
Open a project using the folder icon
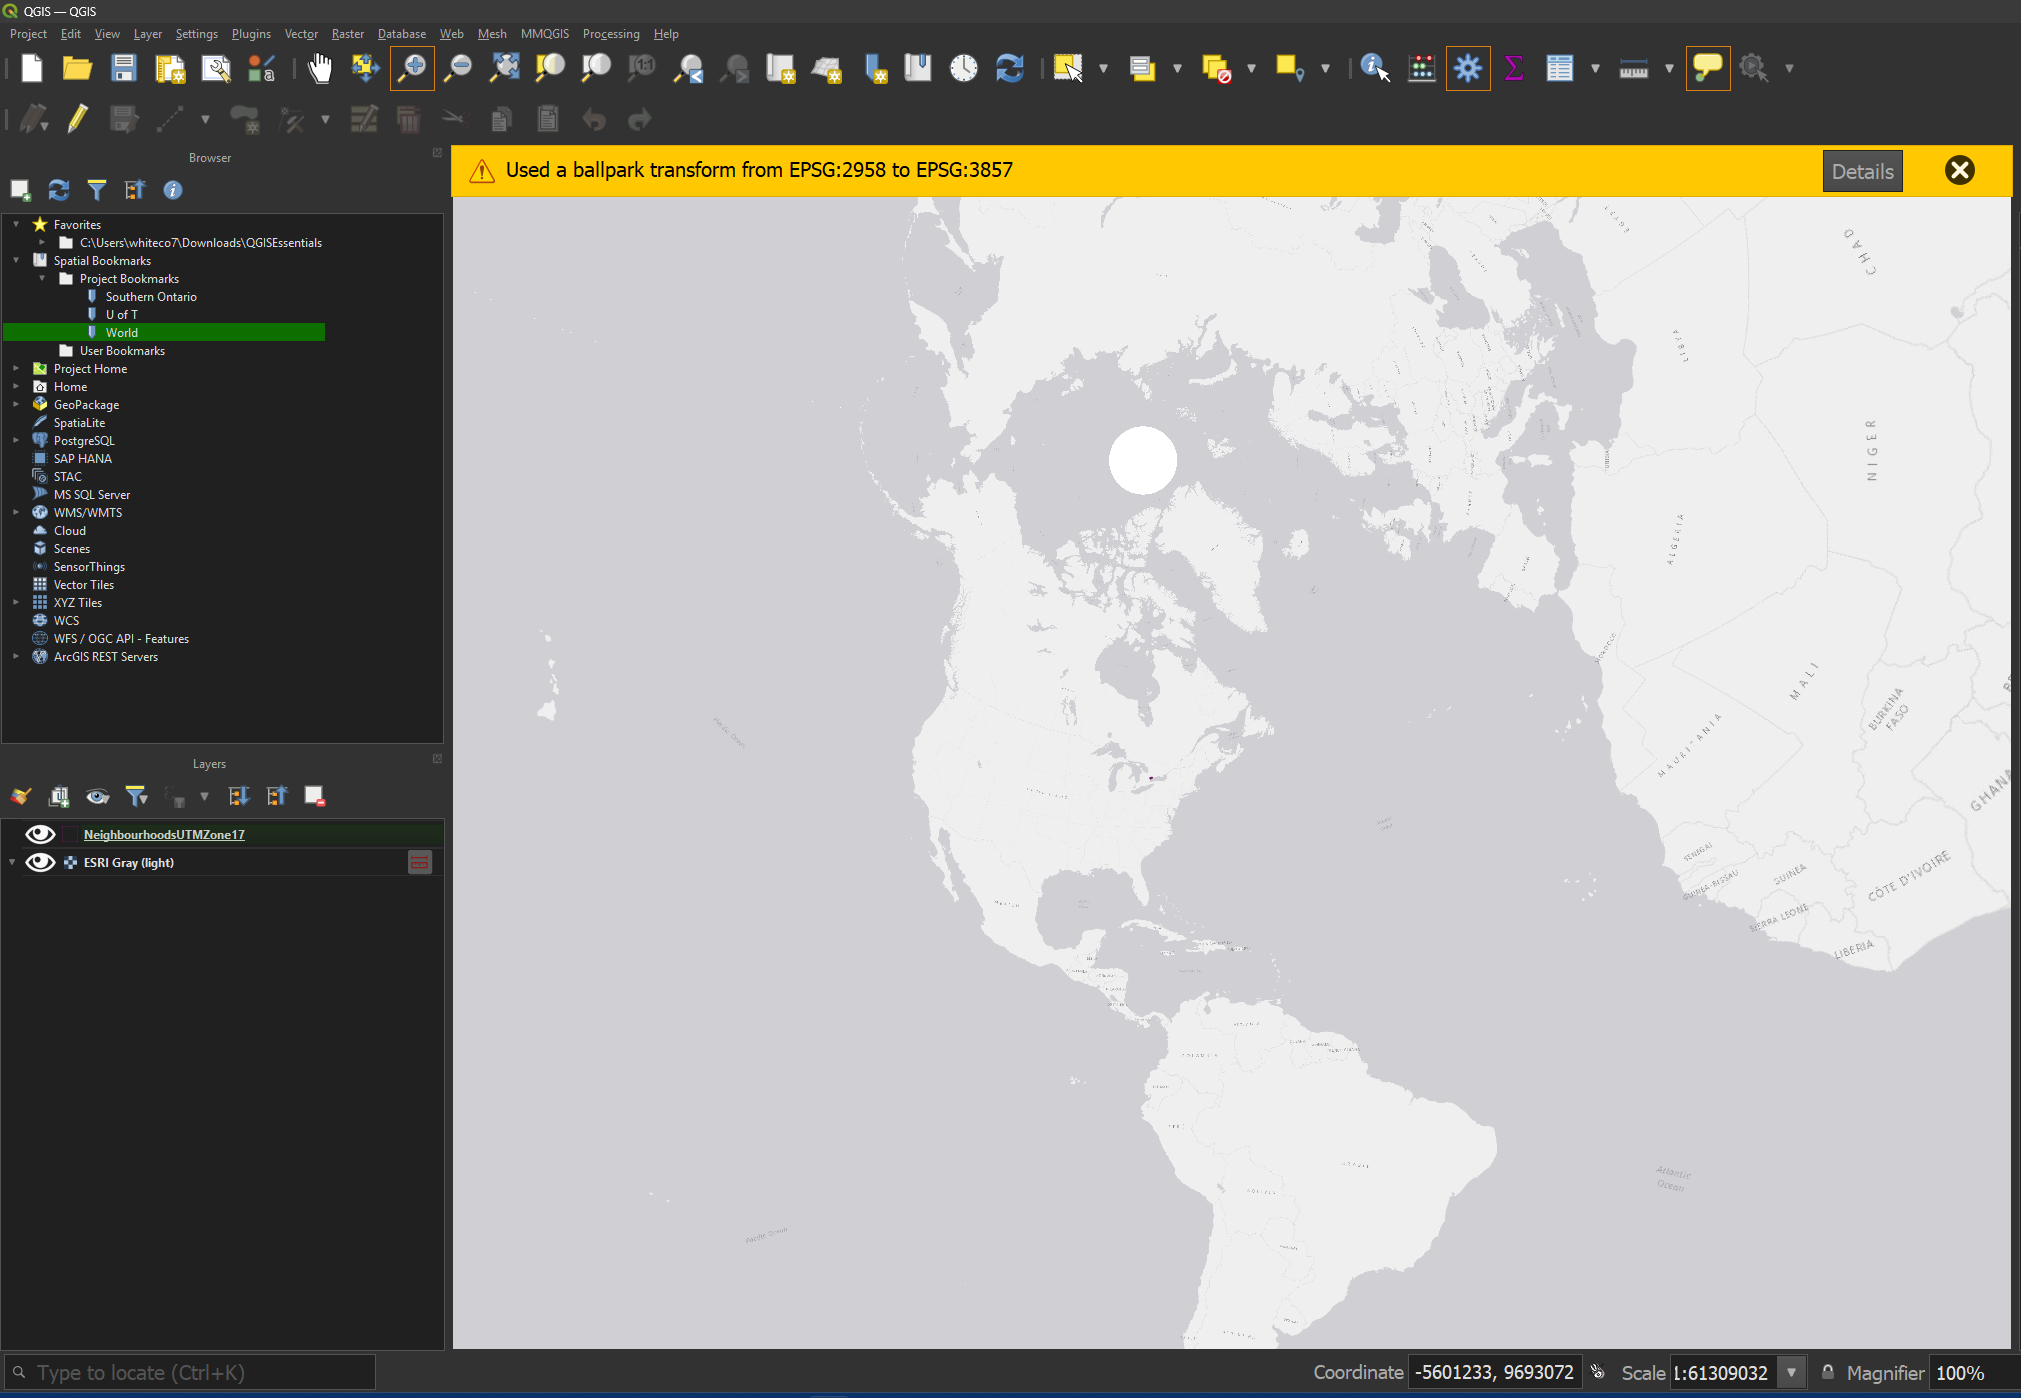click(77, 68)
